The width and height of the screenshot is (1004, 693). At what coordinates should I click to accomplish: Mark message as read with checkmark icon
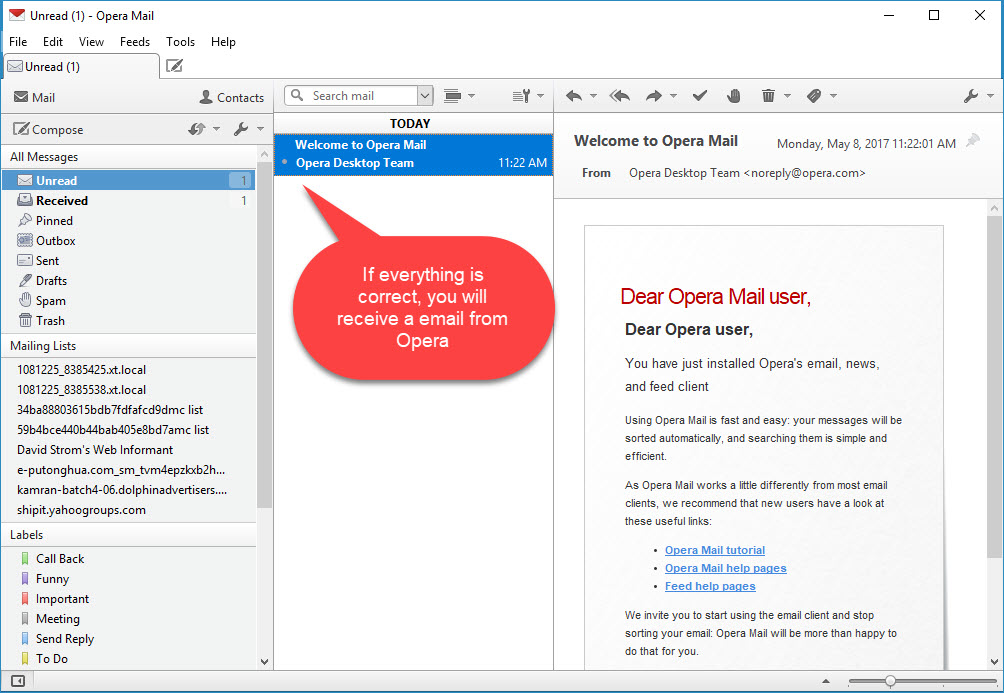pyautogui.click(x=700, y=96)
